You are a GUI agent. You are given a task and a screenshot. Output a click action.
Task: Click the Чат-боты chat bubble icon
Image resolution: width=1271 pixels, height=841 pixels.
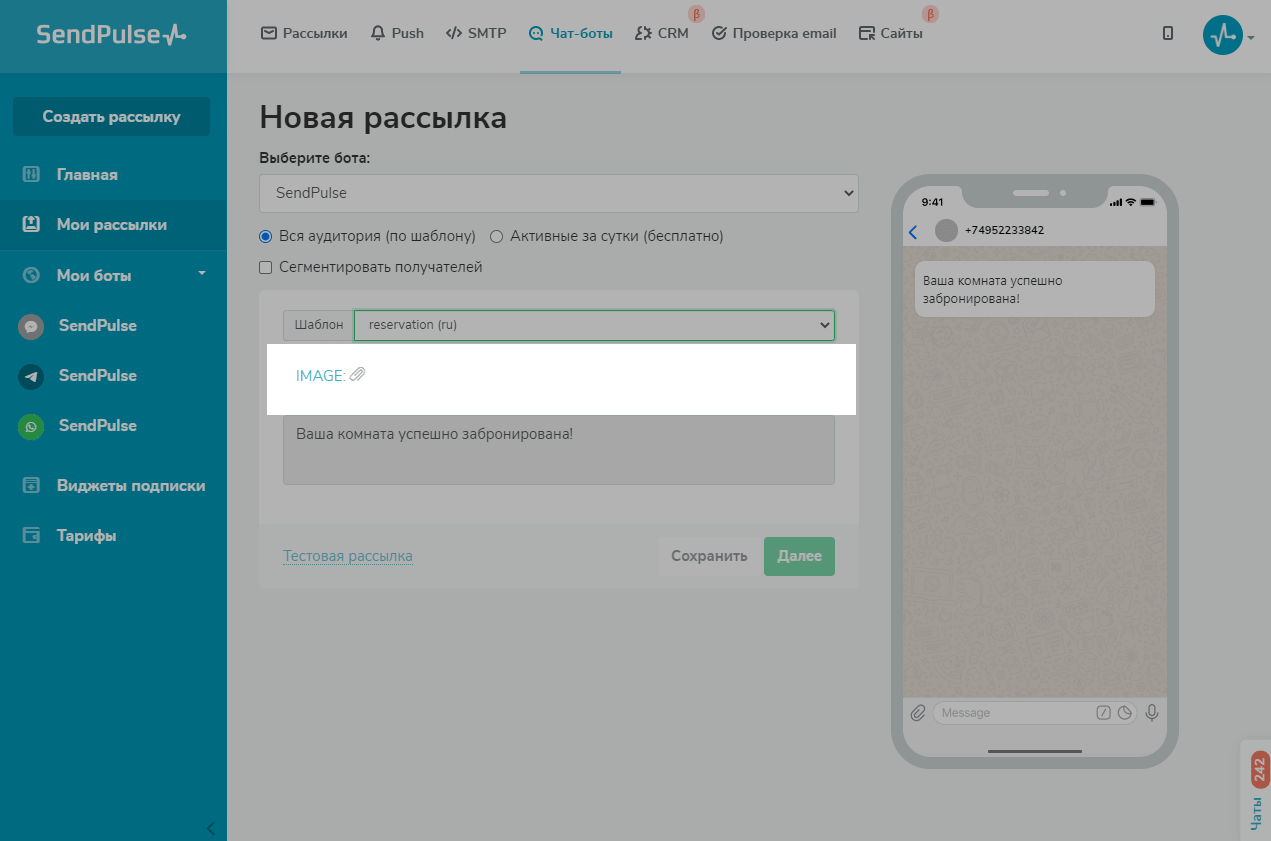tap(536, 33)
